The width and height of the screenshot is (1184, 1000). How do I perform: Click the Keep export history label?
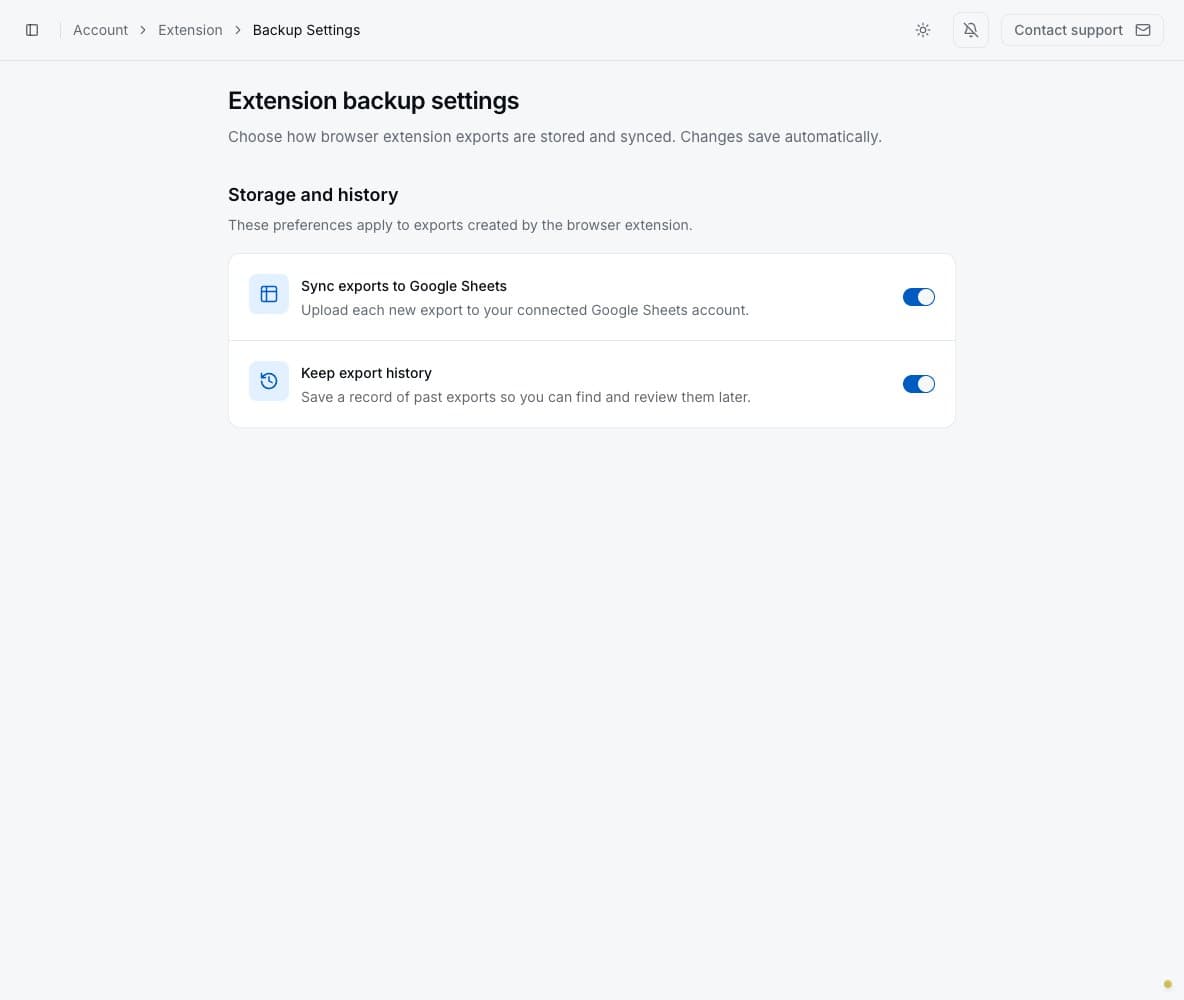366,373
